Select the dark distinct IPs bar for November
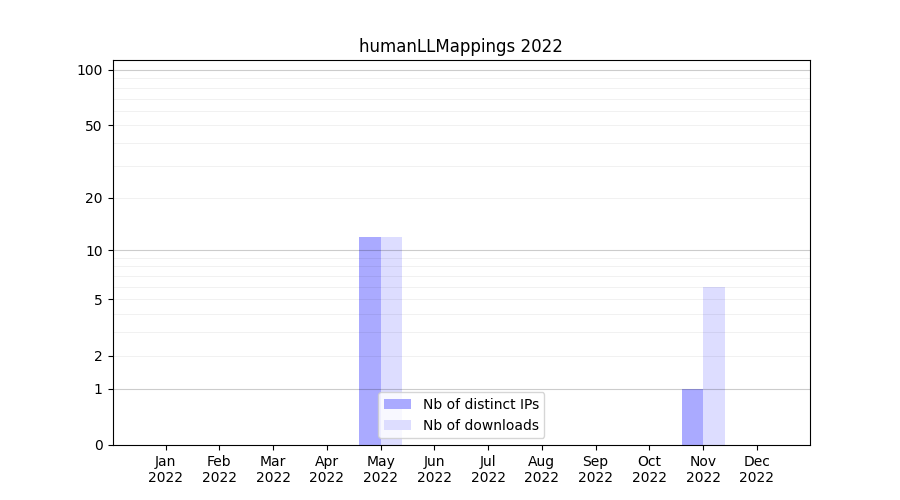Screen dimensions: 900x500 pyautogui.click(x=692, y=416)
